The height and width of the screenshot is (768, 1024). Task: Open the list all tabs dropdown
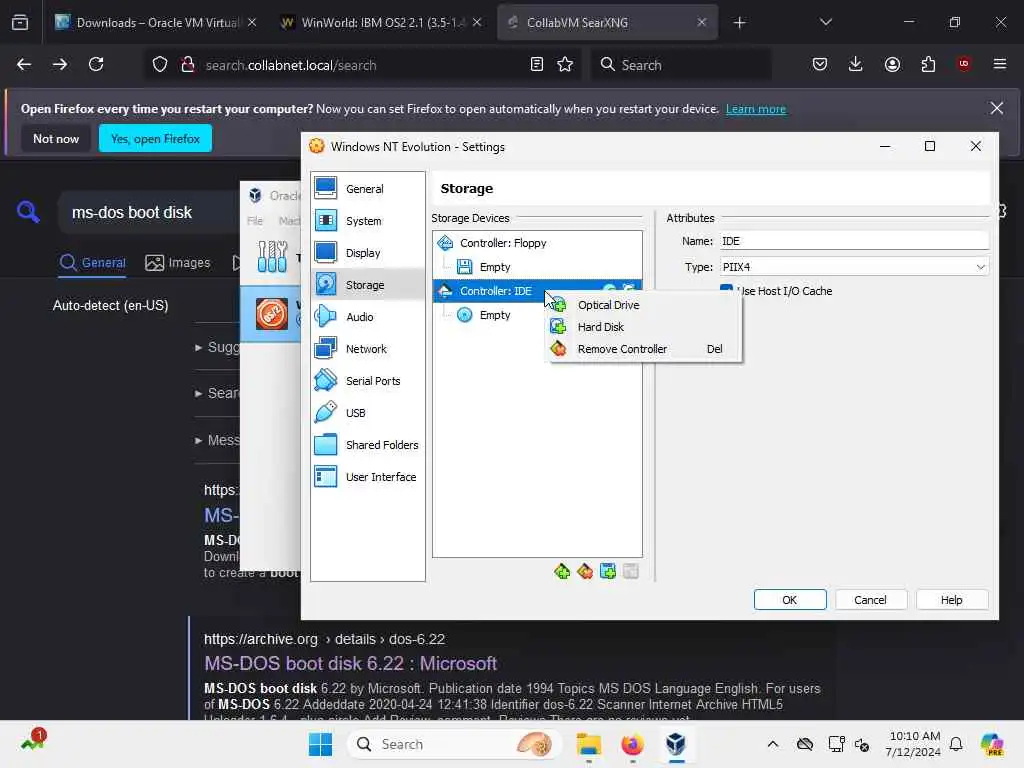tap(825, 22)
